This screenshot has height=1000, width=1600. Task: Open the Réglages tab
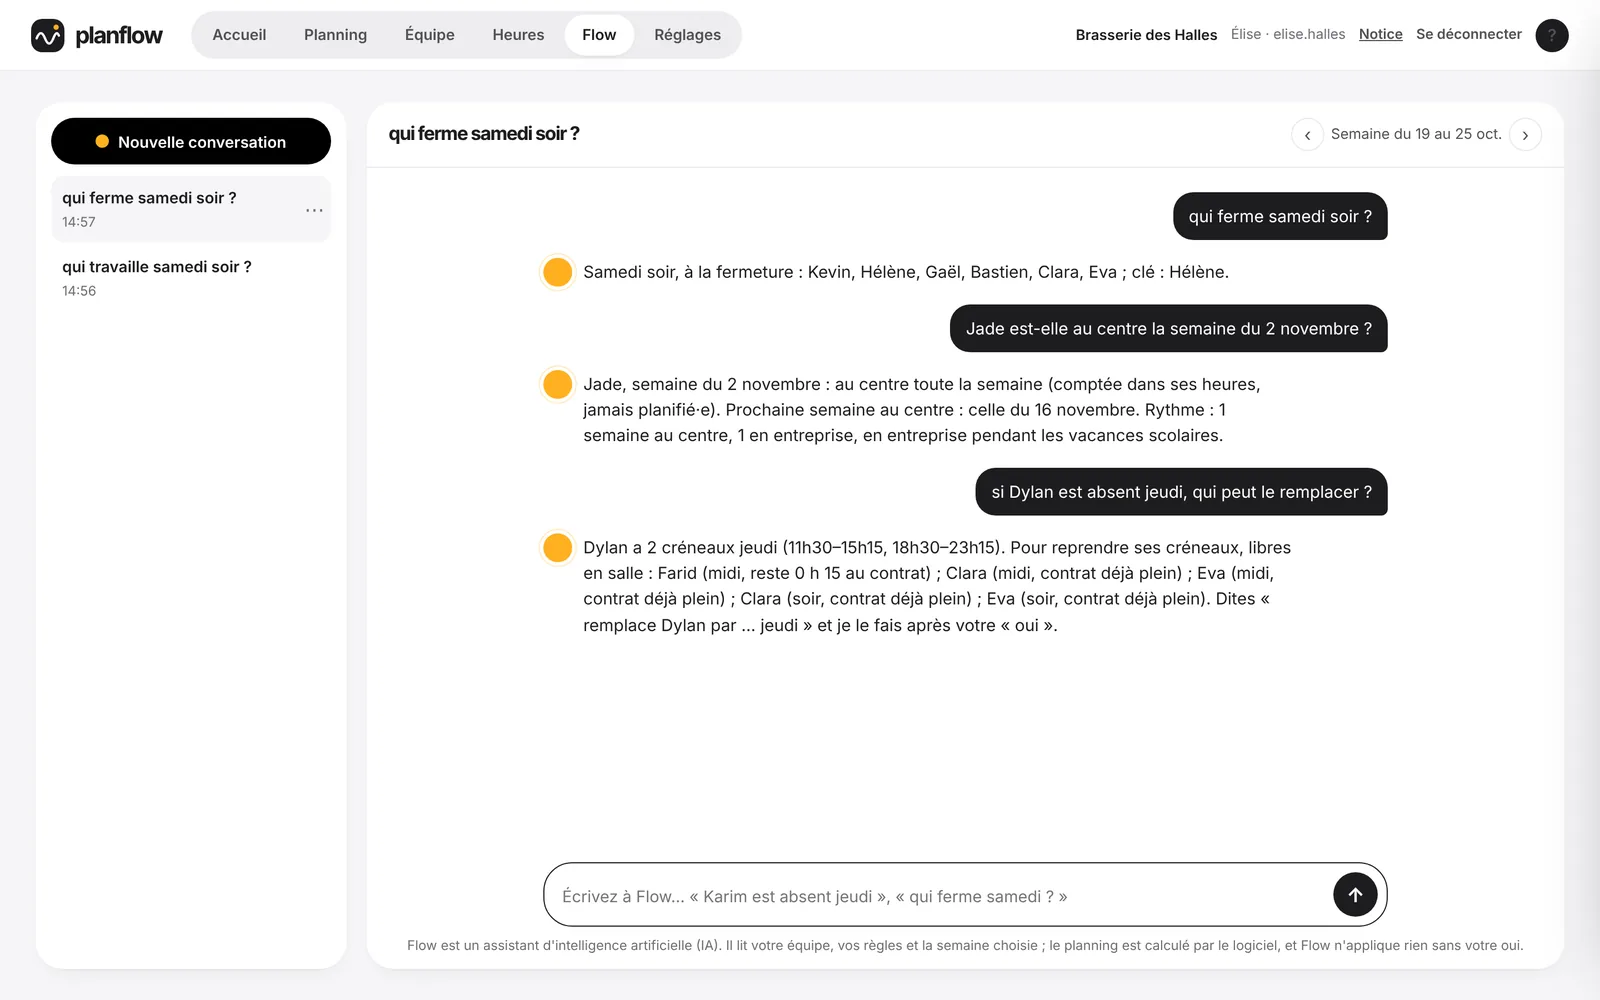687,35
